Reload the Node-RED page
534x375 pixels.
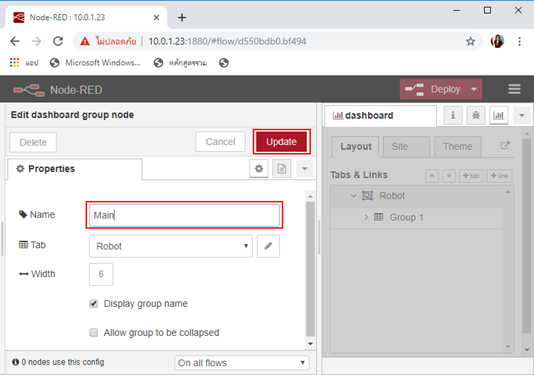[58, 42]
